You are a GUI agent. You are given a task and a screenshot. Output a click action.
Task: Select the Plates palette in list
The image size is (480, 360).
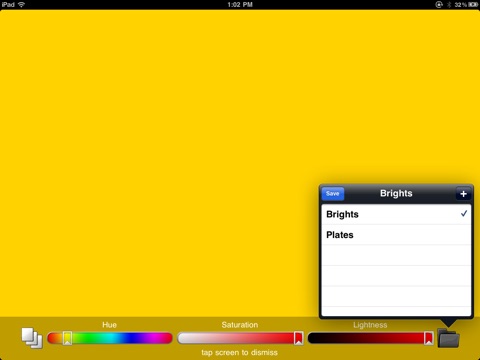pyautogui.click(x=396, y=235)
